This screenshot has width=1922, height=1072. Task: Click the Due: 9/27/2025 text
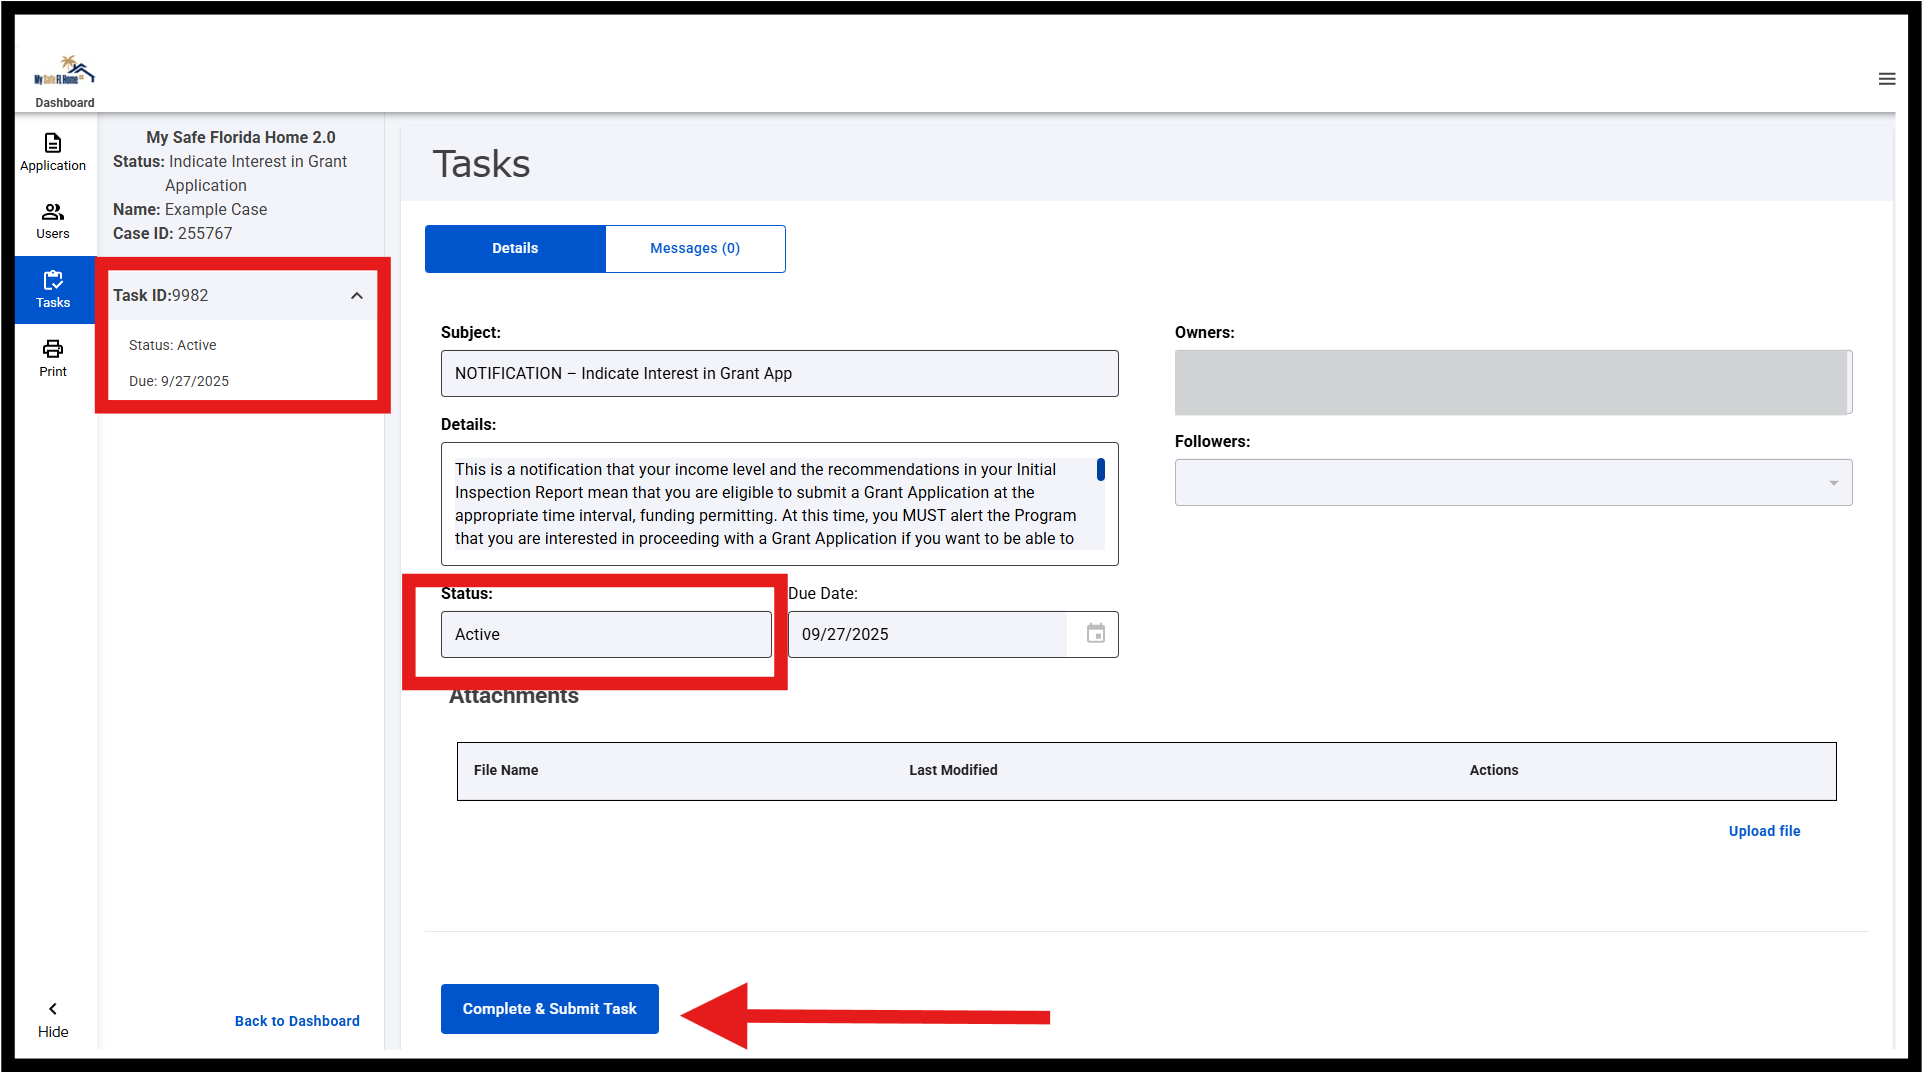[179, 381]
